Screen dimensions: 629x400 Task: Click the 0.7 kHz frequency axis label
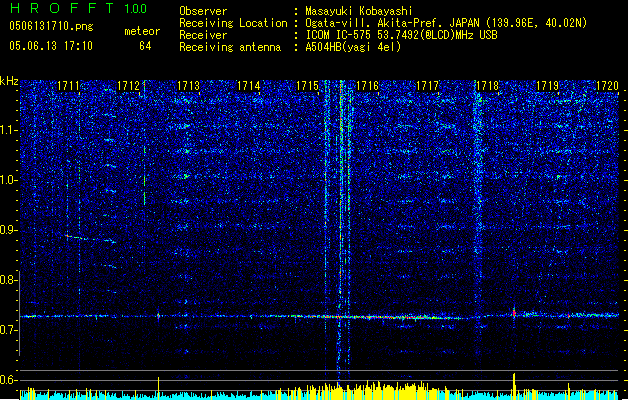[x=9, y=330]
